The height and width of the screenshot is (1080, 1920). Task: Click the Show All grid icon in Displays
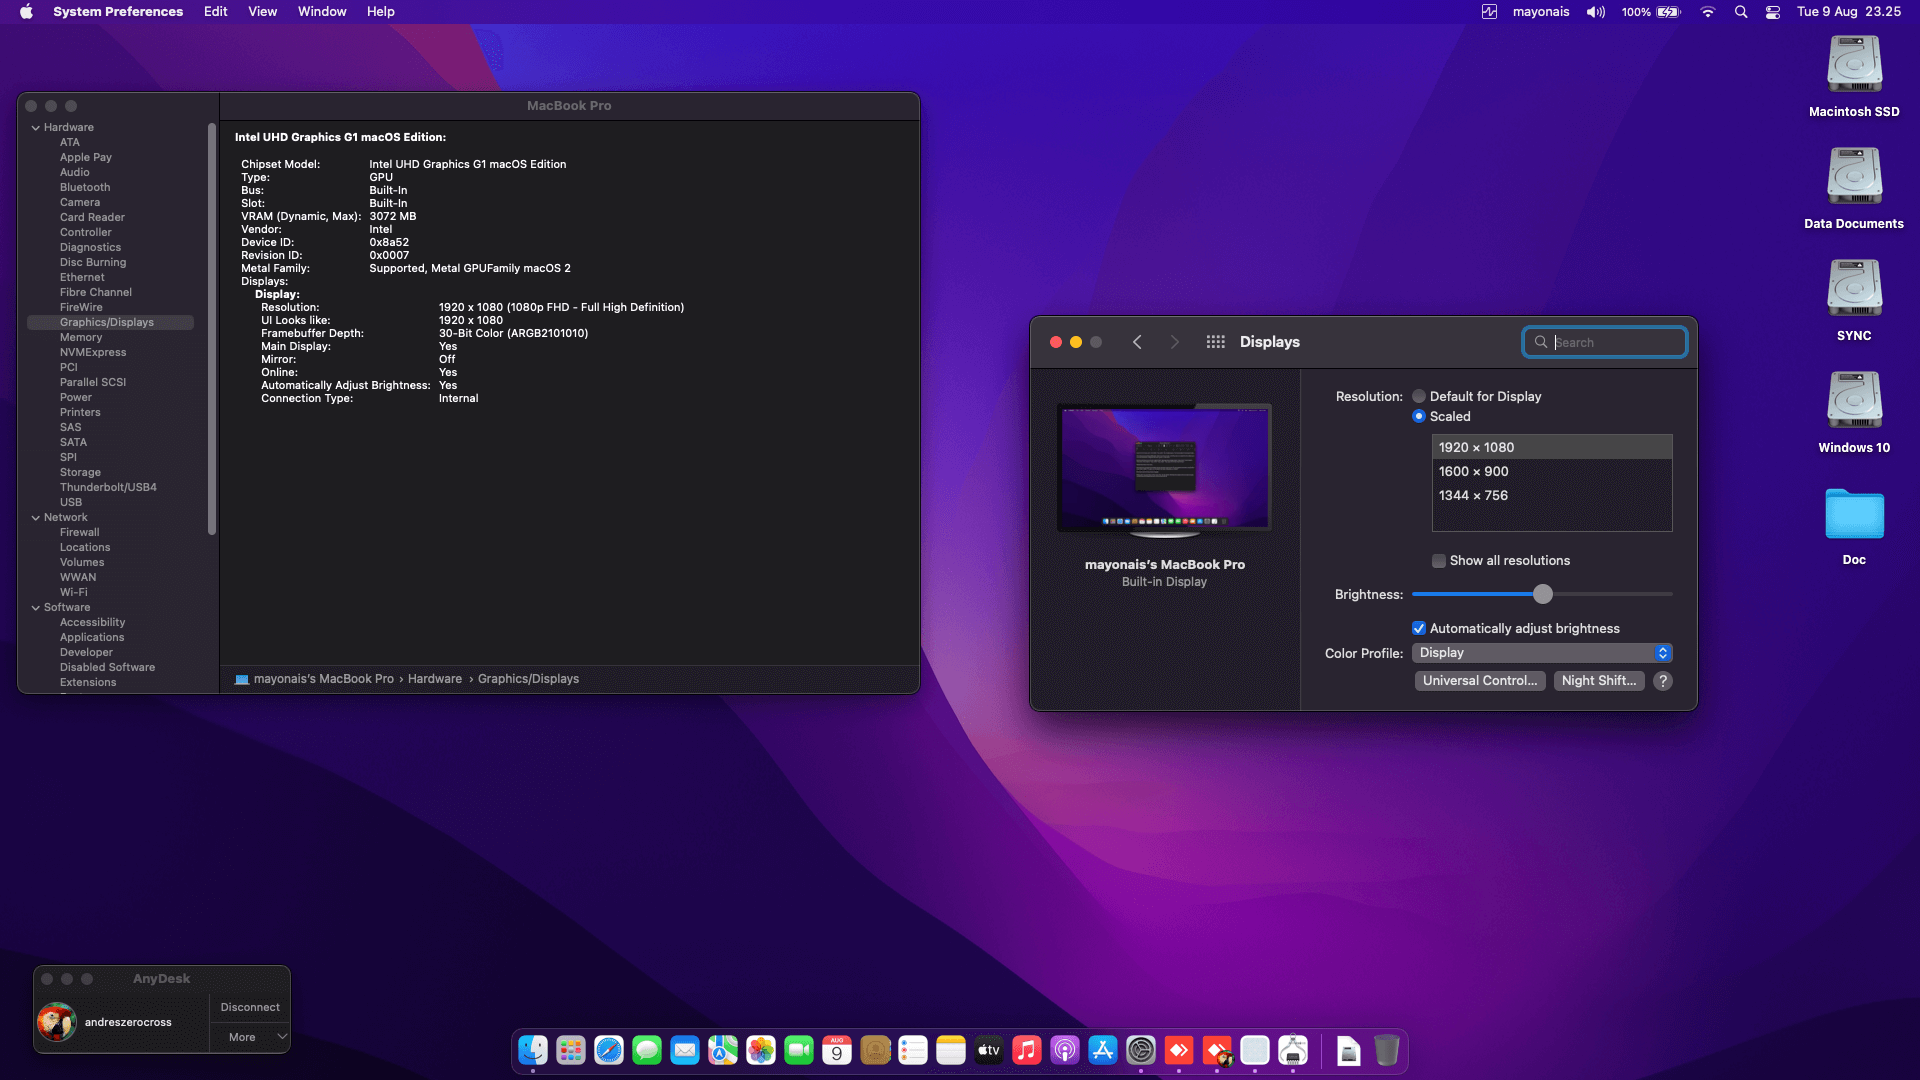click(x=1215, y=342)
